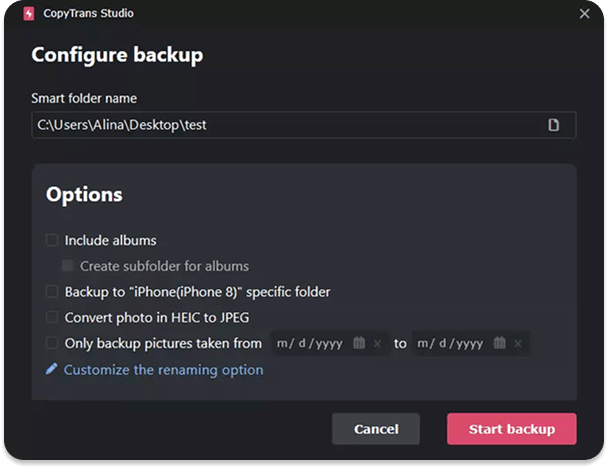Enable Convert photo in HEIC to JPEG
The height and width of the screenshot is (468, 608).
pyautogui.click(x=52, y=317)
